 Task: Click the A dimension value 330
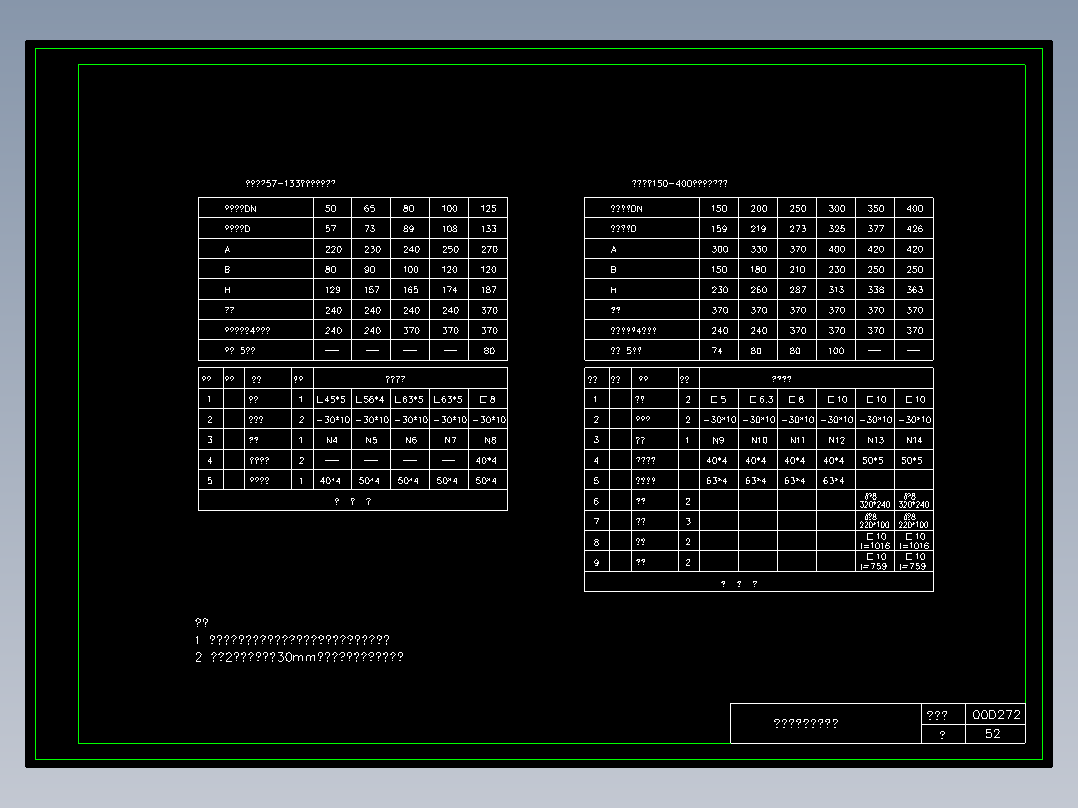[x=758, y=249]
